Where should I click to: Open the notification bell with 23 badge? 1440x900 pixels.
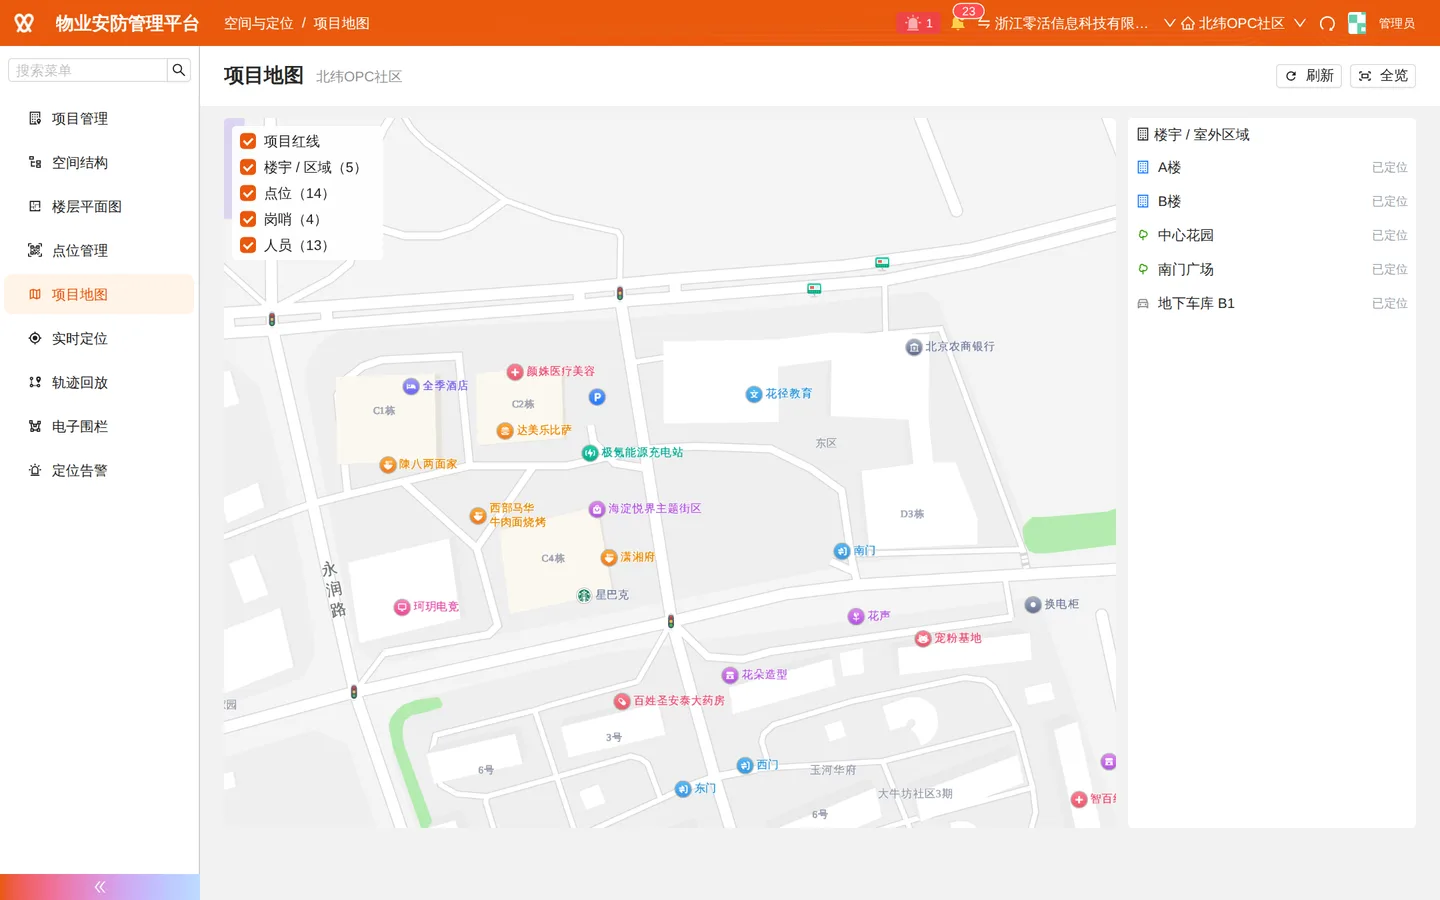click(x=958, y=22)
